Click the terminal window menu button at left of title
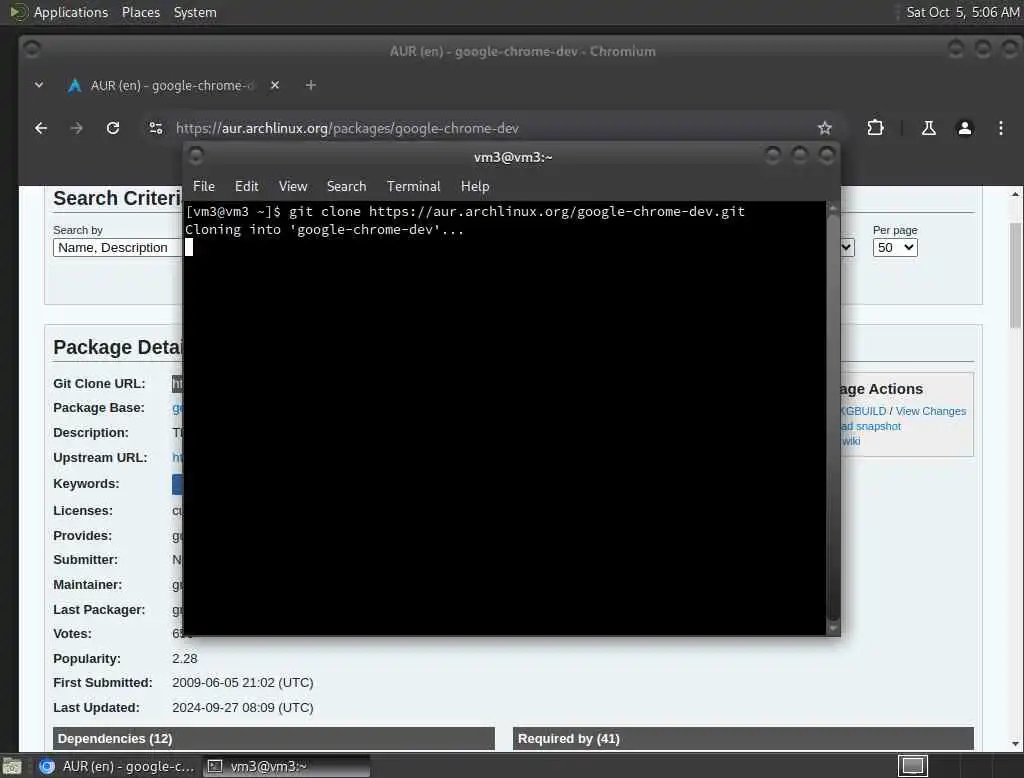 point(195,155)
